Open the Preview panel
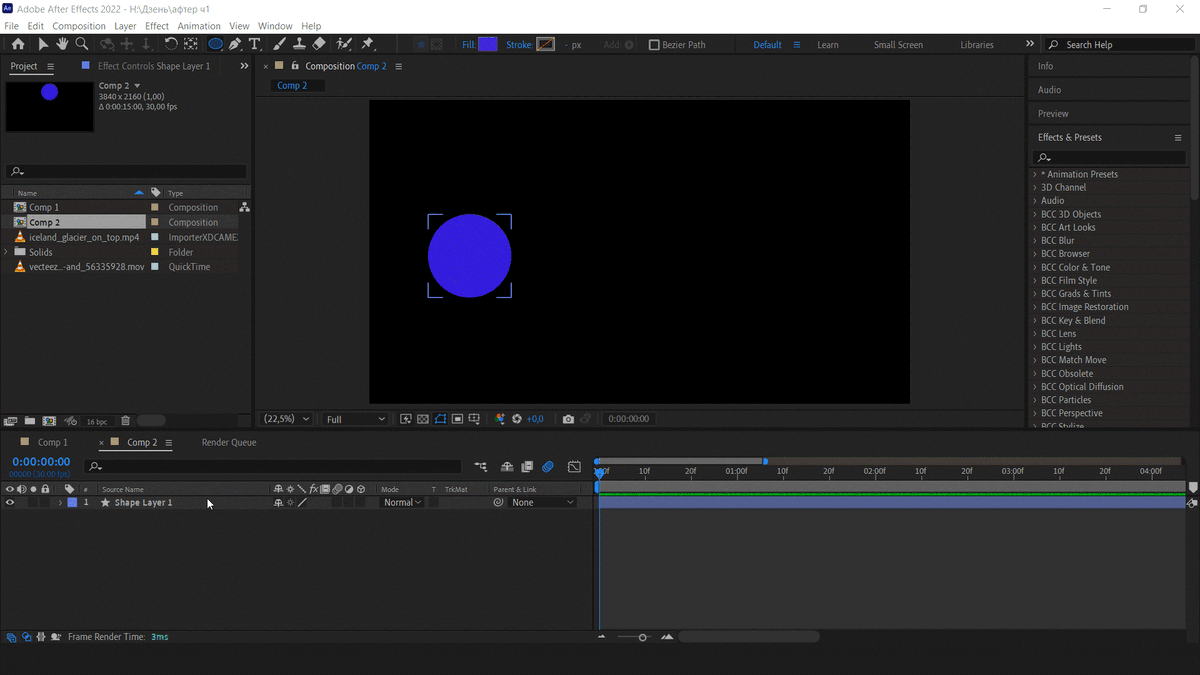 coord(1053,113)
